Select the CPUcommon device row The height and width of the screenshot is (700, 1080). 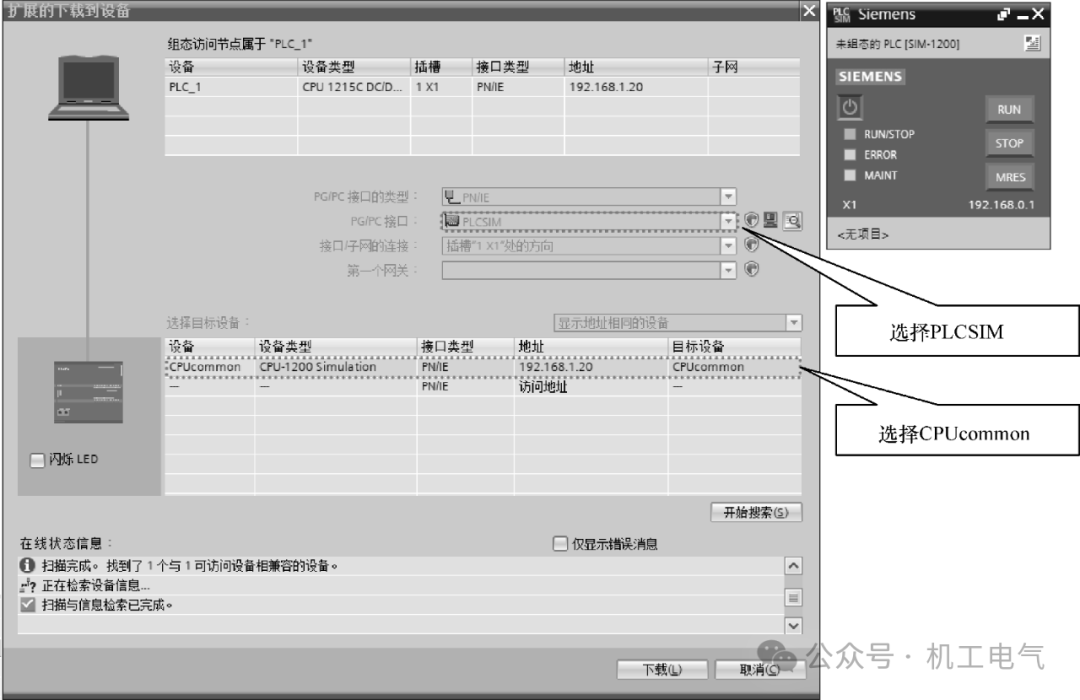pos(483,367)
